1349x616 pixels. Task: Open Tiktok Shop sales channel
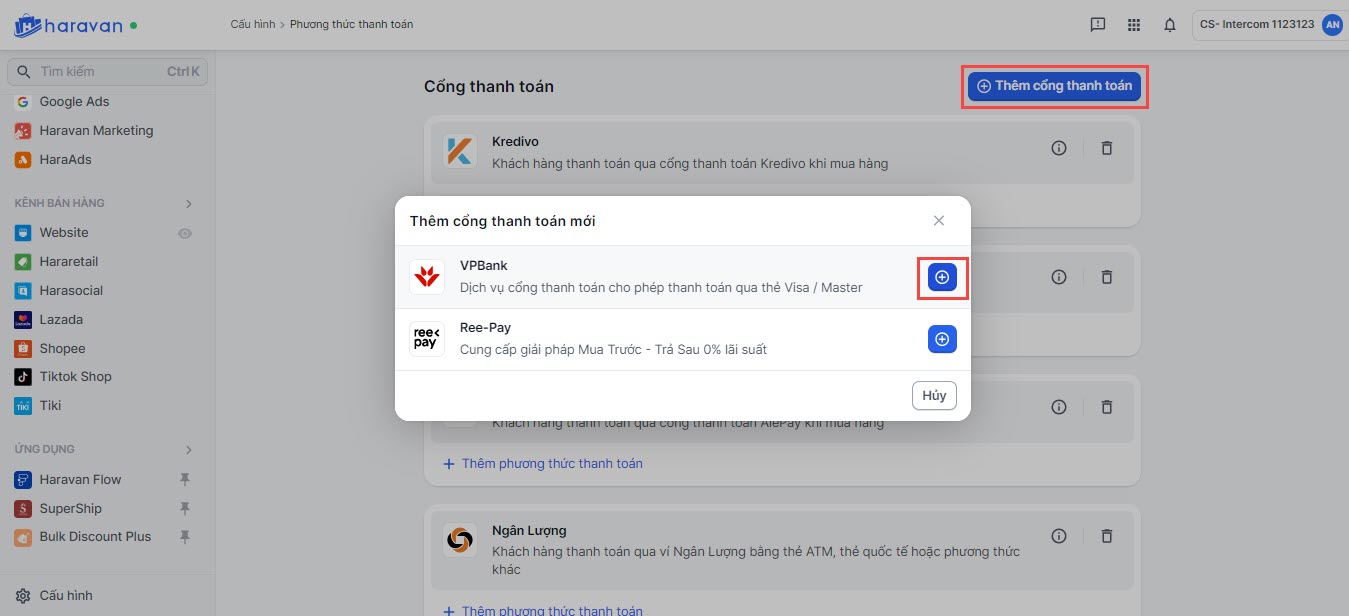[x=75, y=377]
